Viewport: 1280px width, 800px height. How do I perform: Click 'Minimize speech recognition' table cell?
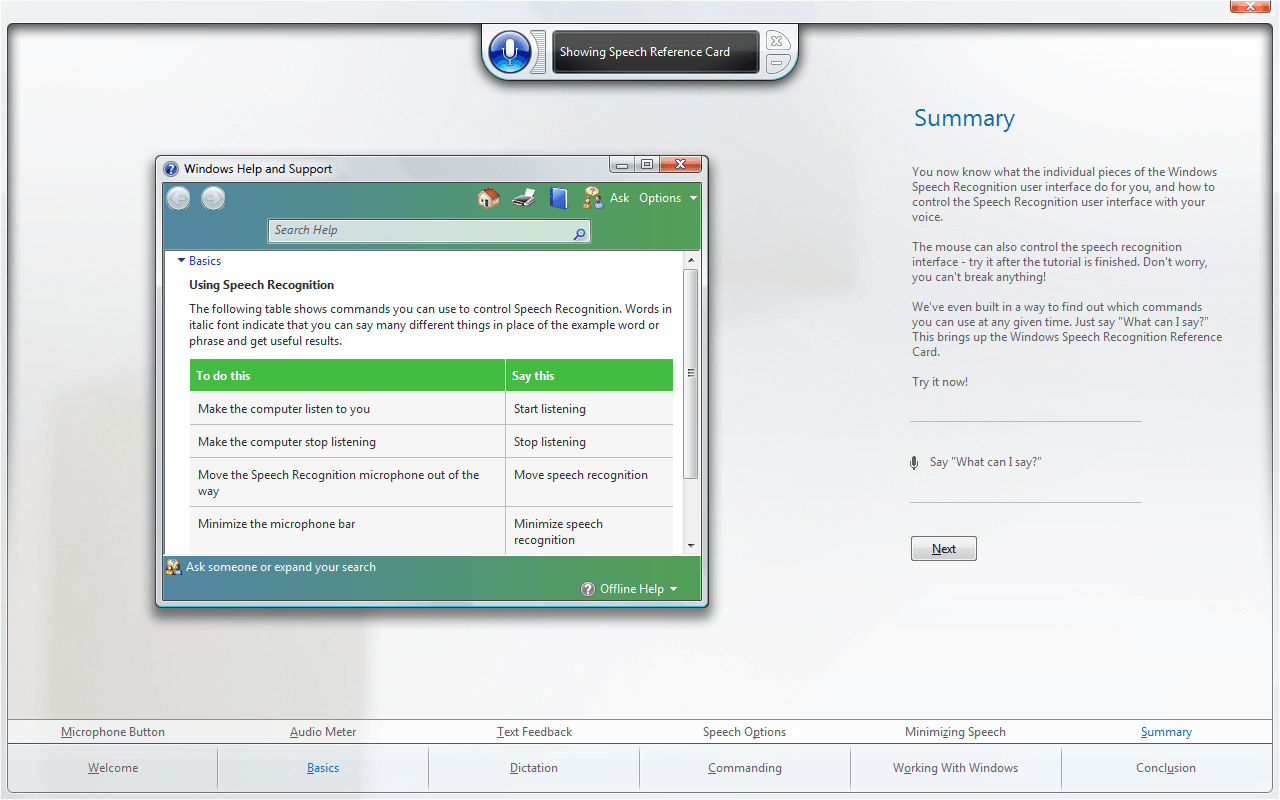(x=589, y=531)
